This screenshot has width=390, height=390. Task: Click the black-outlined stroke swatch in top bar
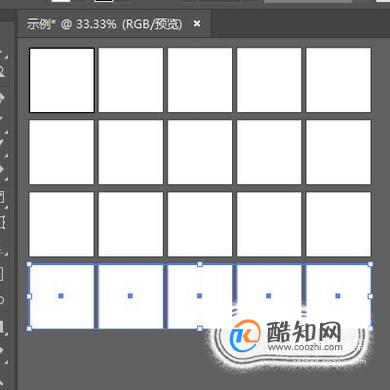click(104, 1)
